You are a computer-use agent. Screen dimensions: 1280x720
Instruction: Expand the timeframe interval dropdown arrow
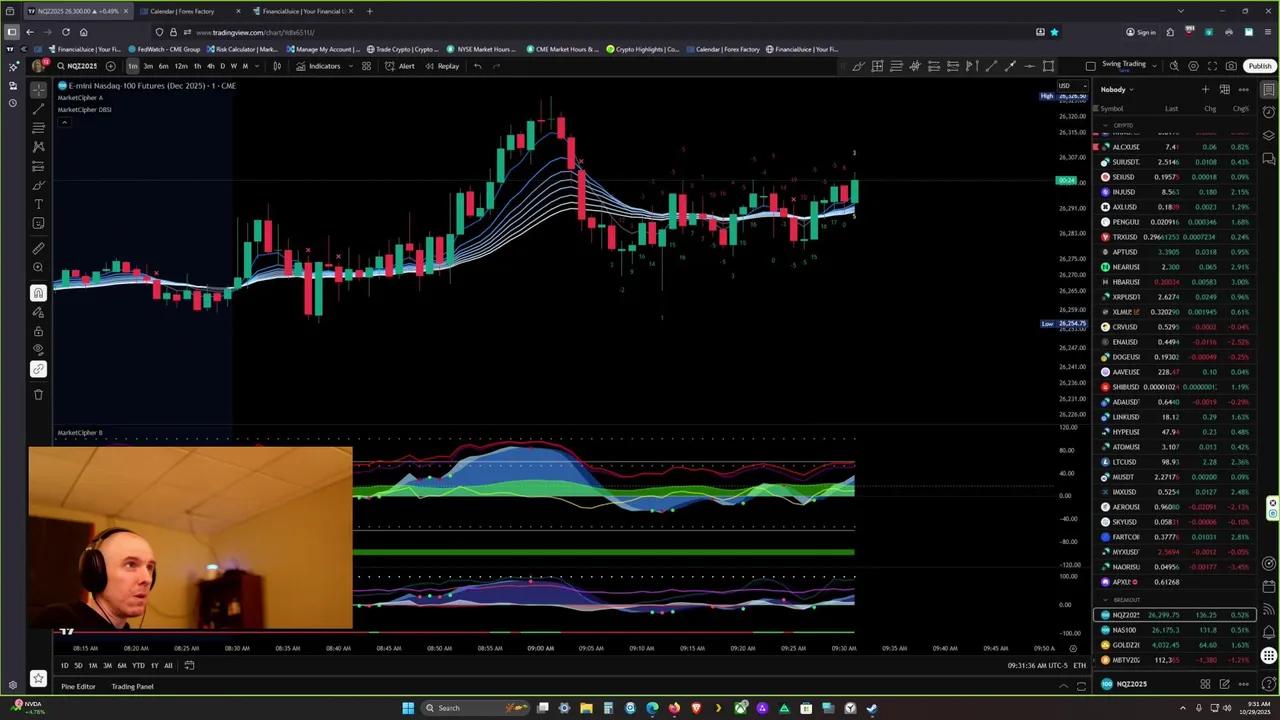tap(258, 66)
